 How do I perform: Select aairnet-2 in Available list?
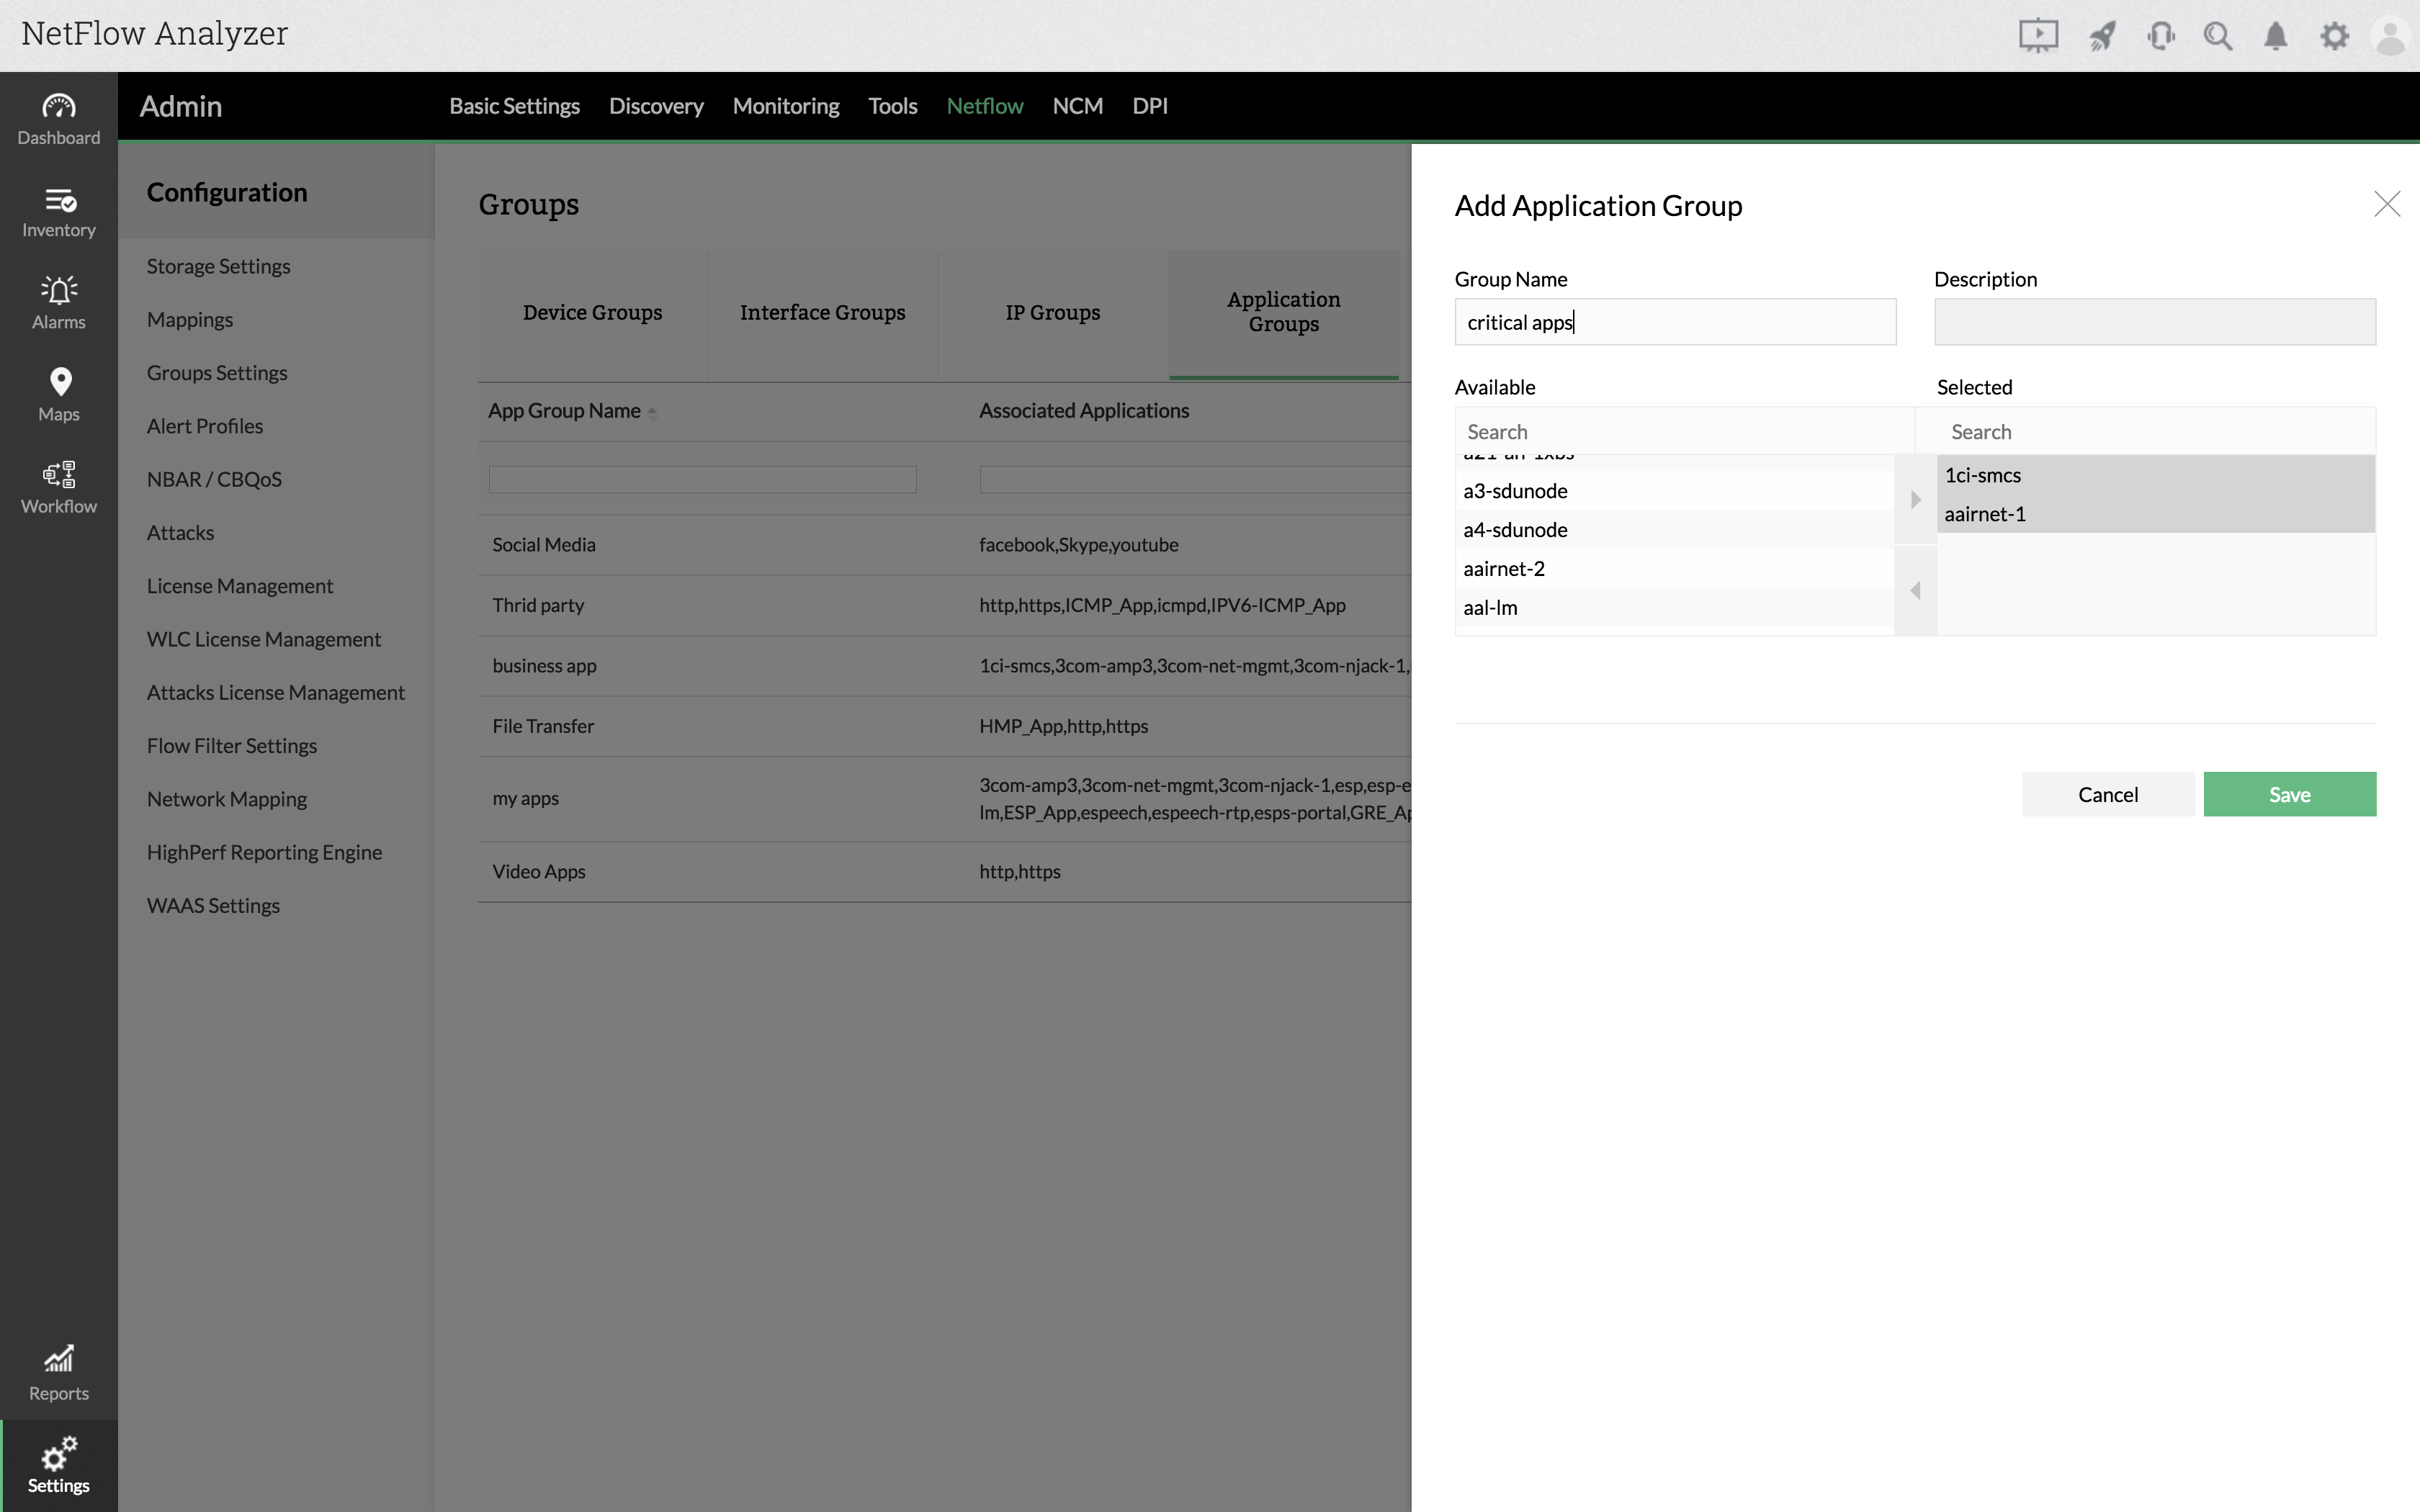point(1504,569)
